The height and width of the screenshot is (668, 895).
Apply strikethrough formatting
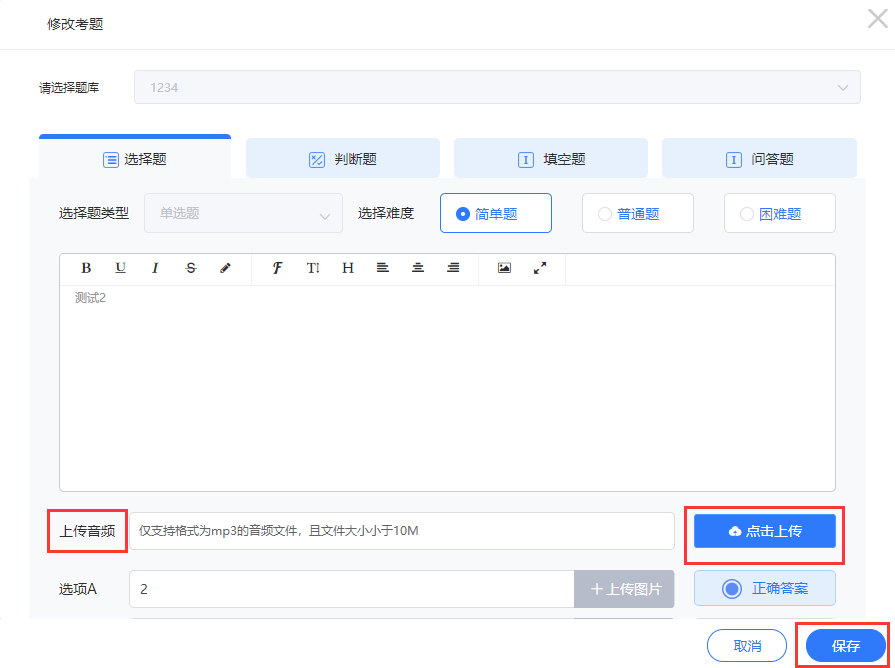(191, 268)
